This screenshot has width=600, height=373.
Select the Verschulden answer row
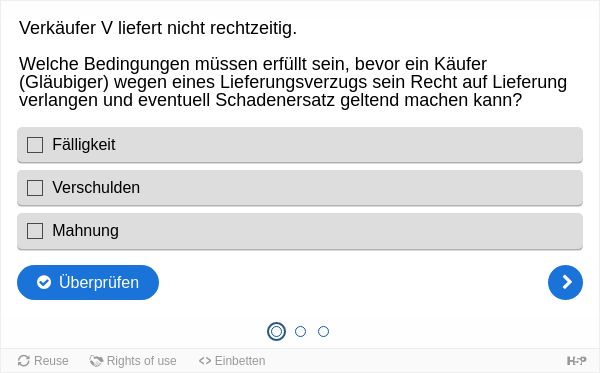(300, 188)
